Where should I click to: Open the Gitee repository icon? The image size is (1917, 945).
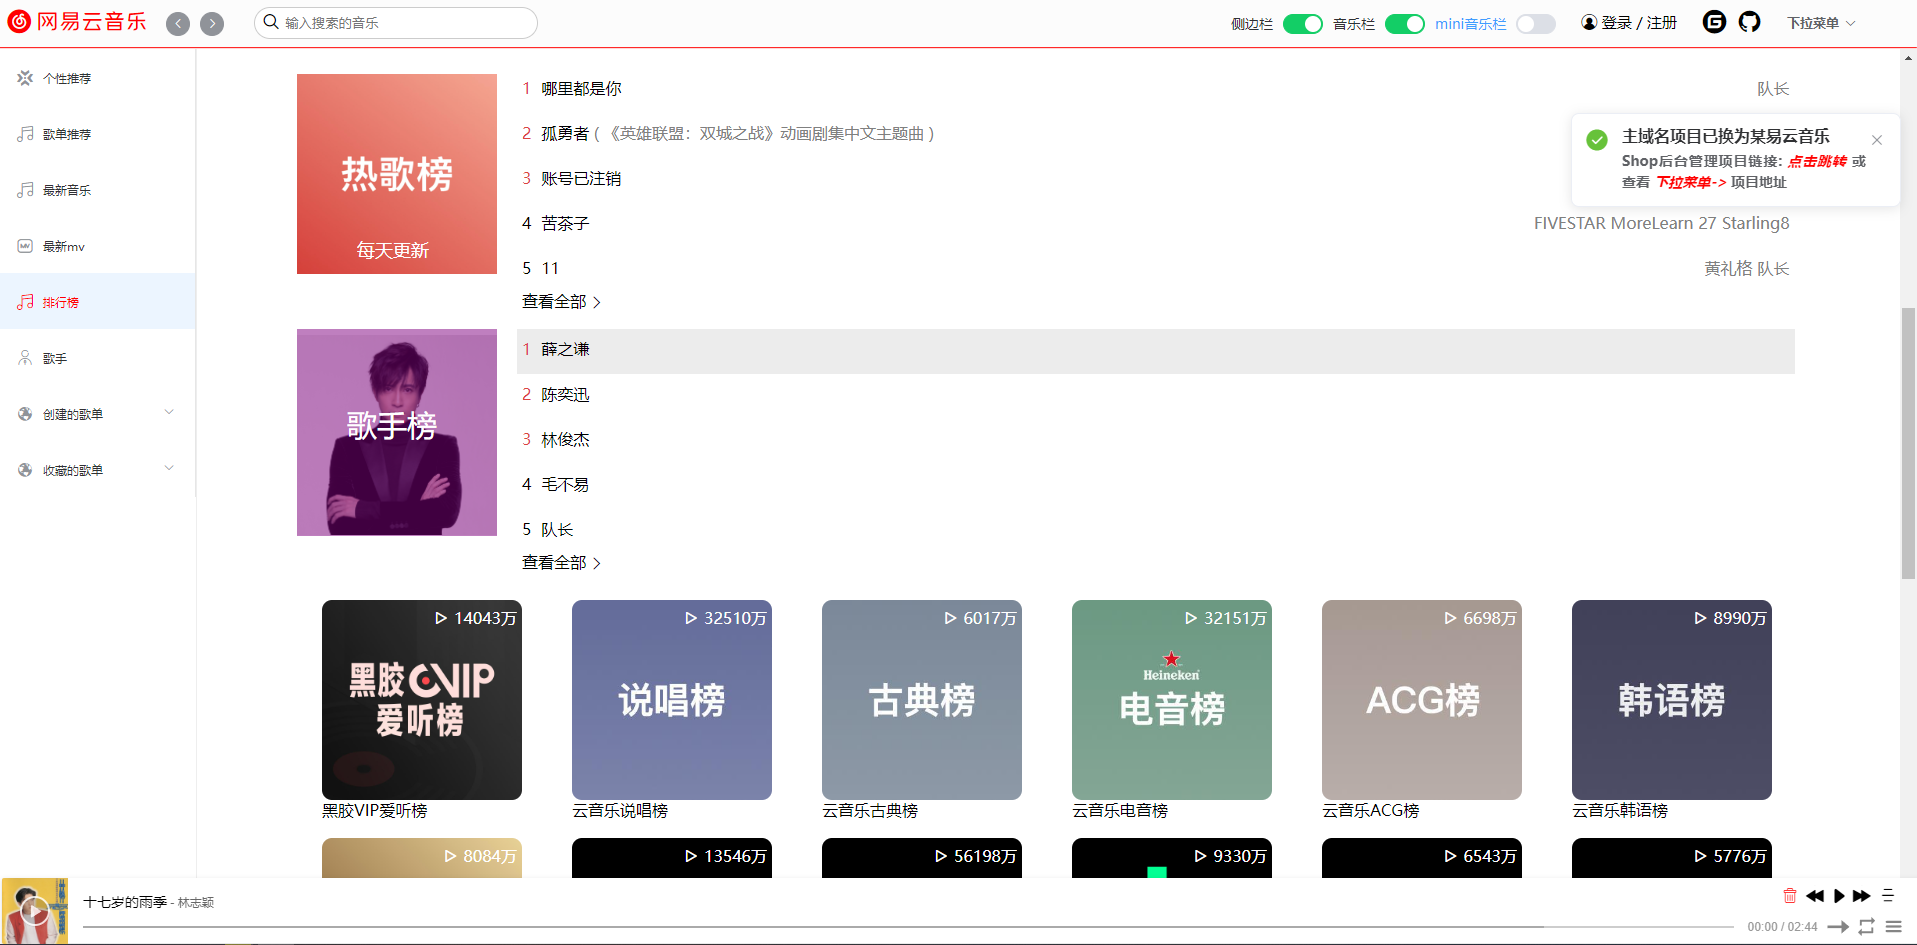point(1714,22)
